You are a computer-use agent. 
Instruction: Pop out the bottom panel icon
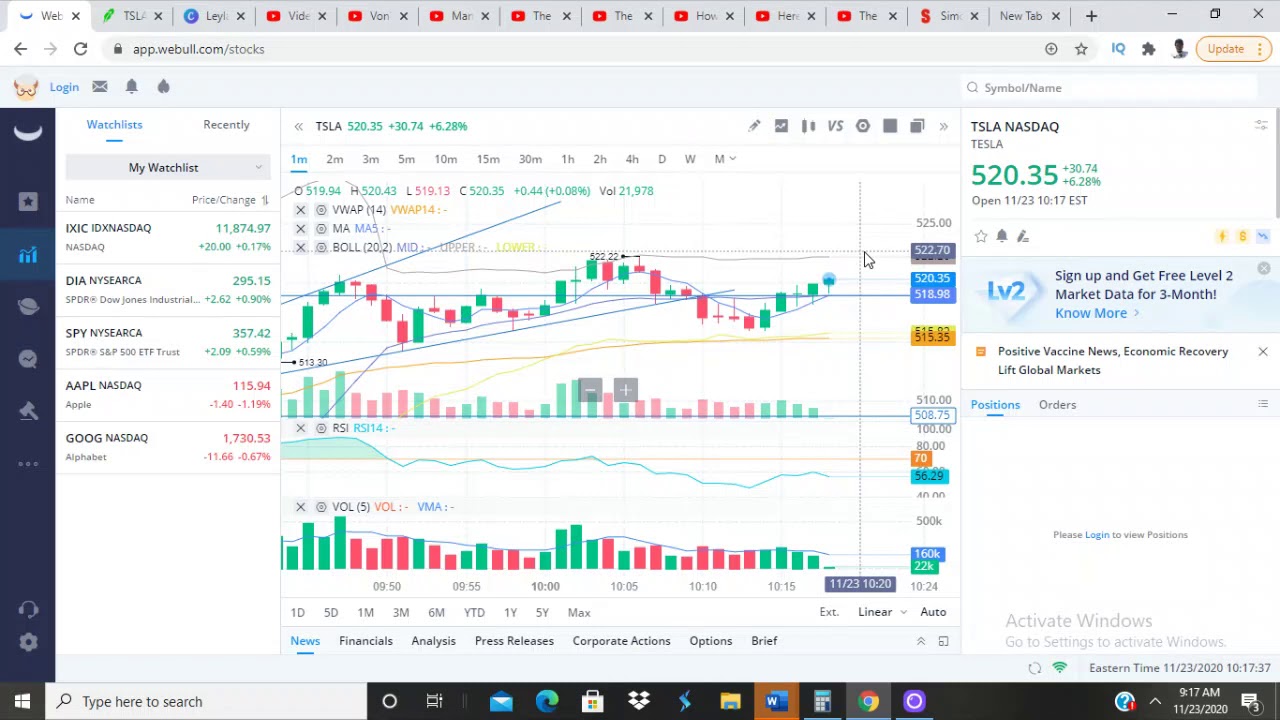pyautogui.click(x=943, y=641)
